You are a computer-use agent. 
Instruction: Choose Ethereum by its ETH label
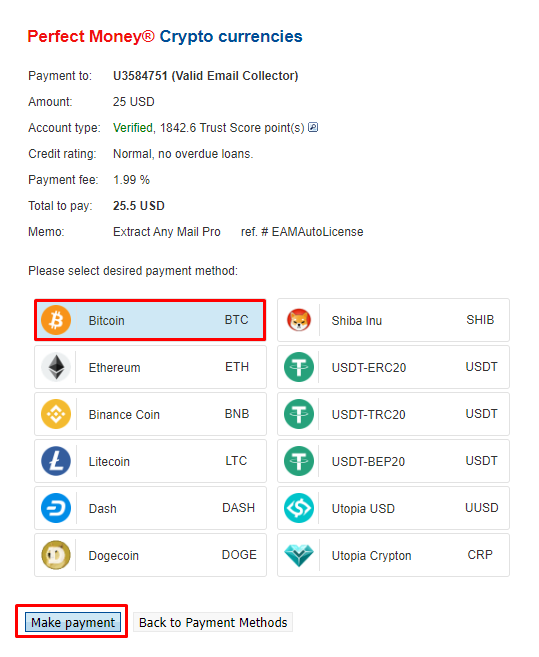[237, 367]
